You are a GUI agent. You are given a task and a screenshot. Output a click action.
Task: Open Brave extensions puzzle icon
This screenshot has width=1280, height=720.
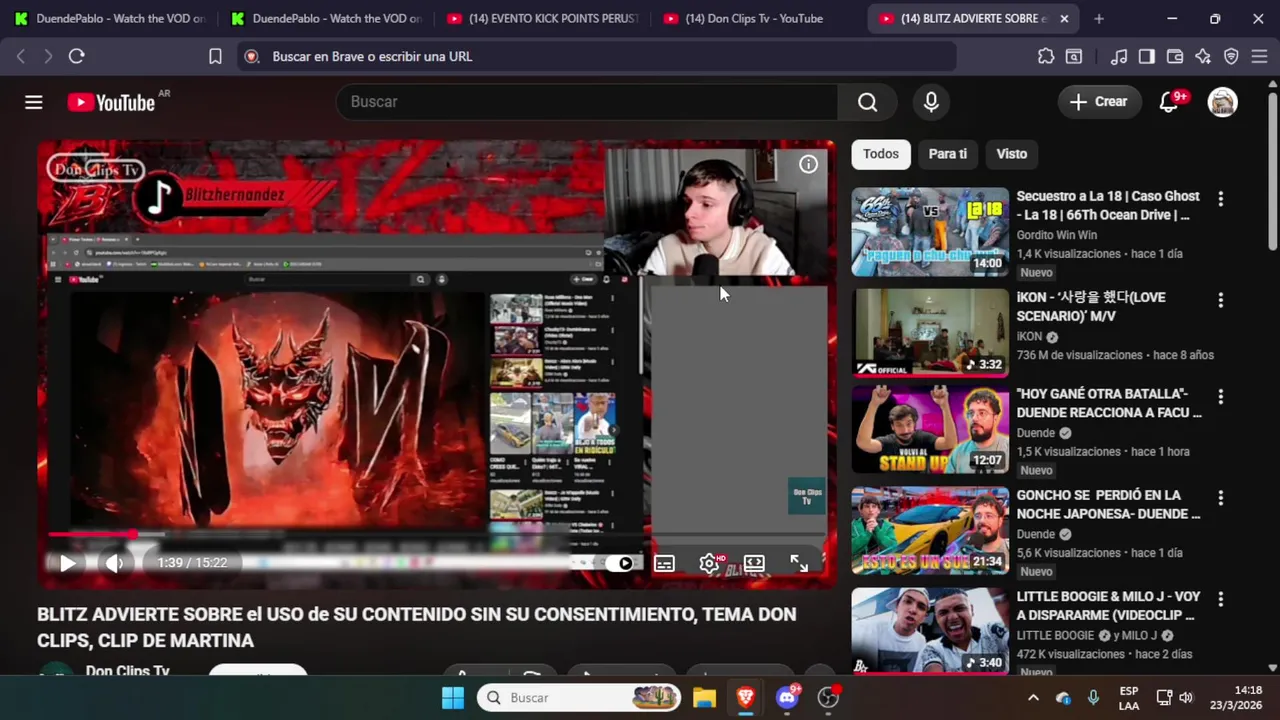[x=1045, y=56]
